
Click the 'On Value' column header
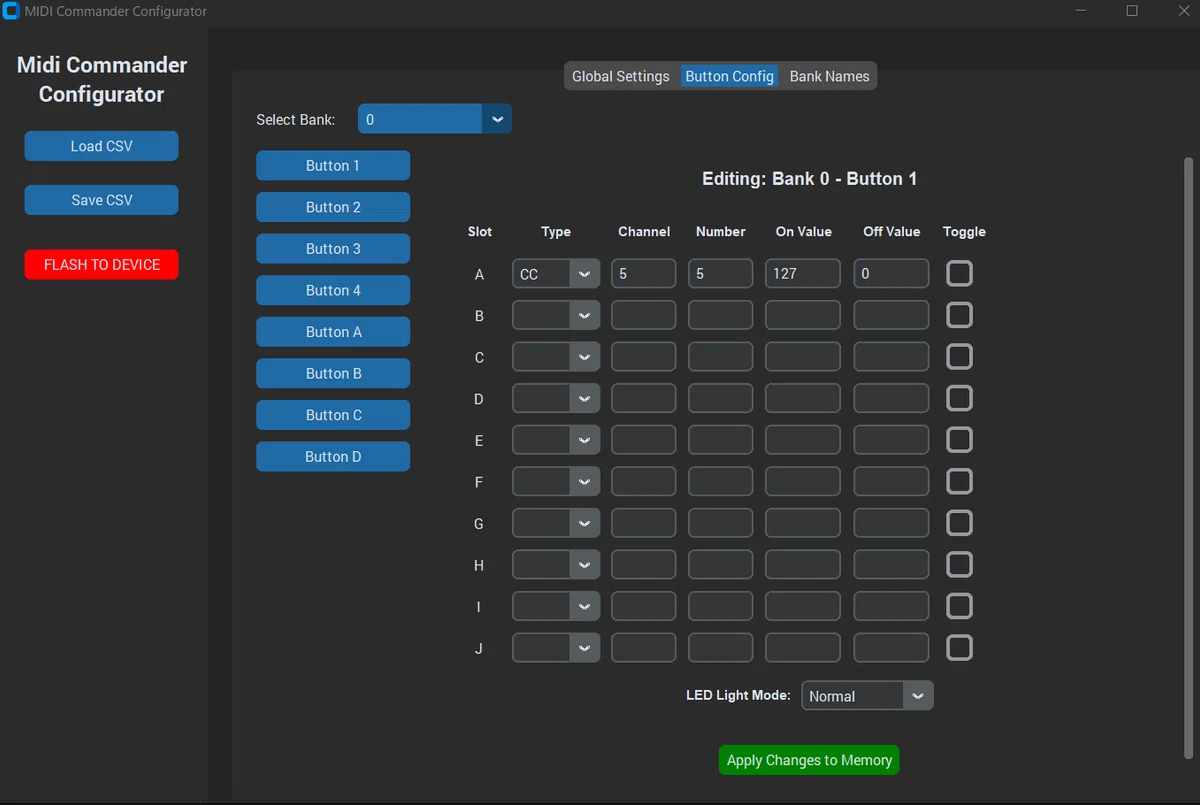804,231
